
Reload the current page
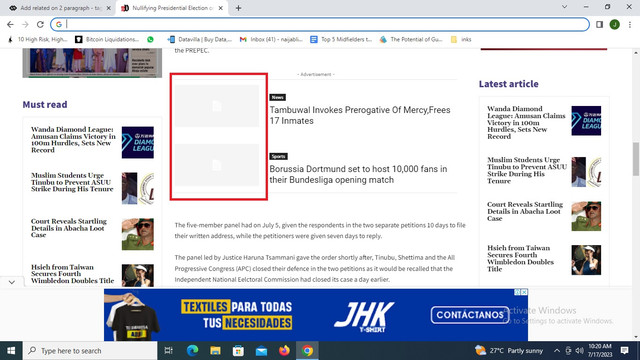(40, 24)
